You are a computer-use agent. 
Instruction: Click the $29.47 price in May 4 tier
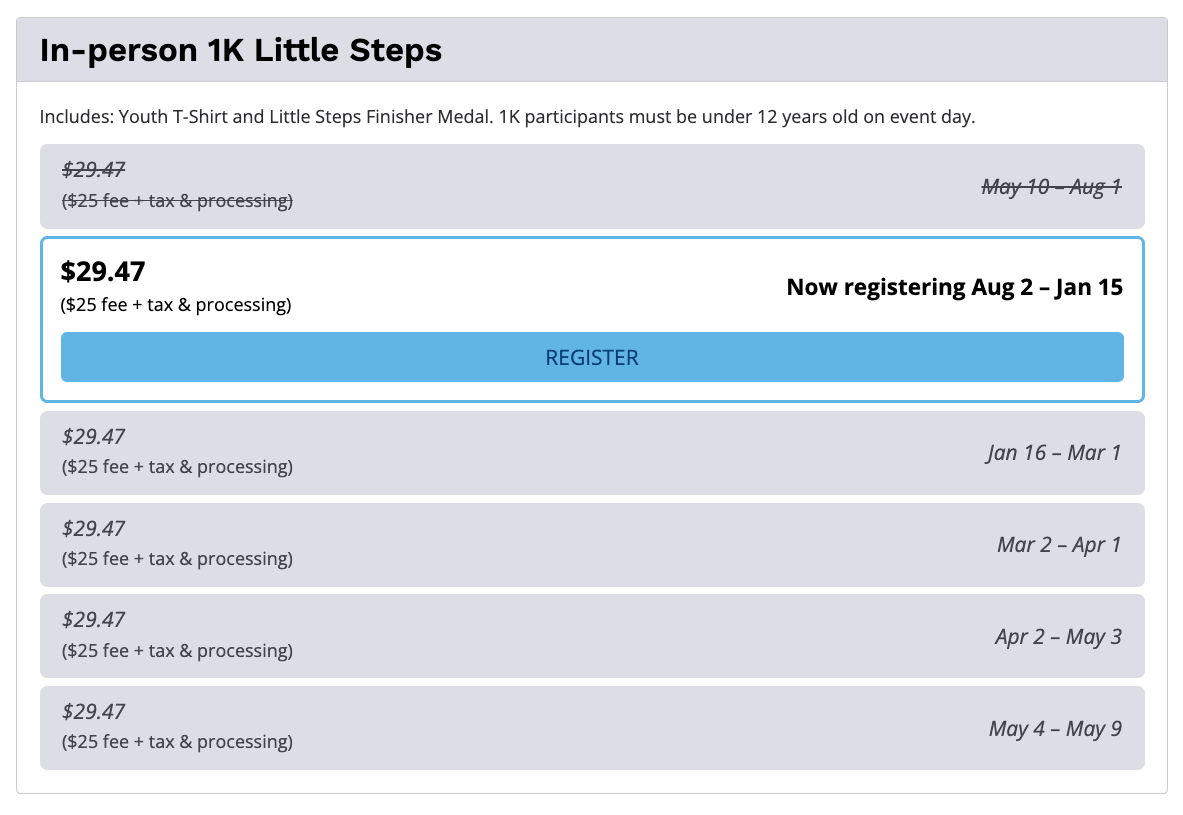point(93,712)
